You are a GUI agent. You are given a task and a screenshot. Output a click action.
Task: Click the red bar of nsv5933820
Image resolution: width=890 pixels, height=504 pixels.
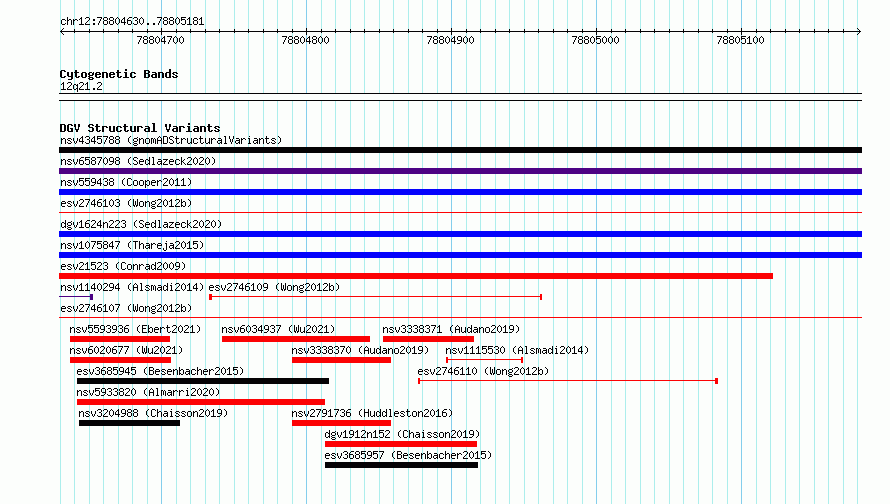201,402
